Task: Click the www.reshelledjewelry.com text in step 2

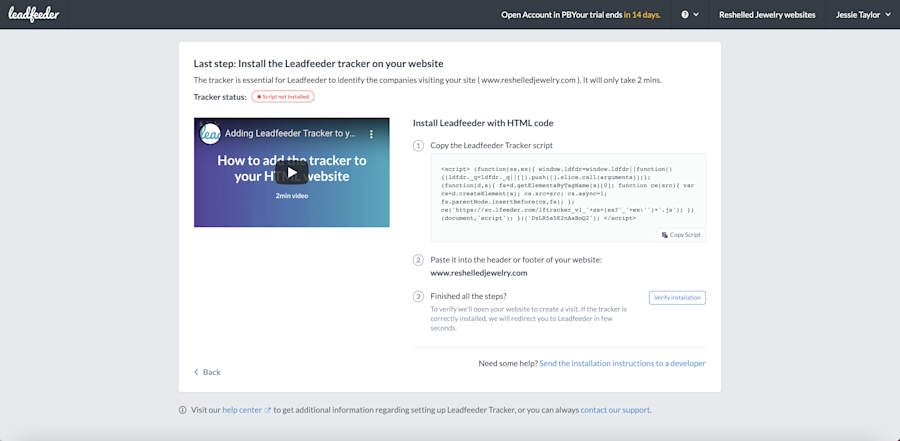Action: (479, 273)
